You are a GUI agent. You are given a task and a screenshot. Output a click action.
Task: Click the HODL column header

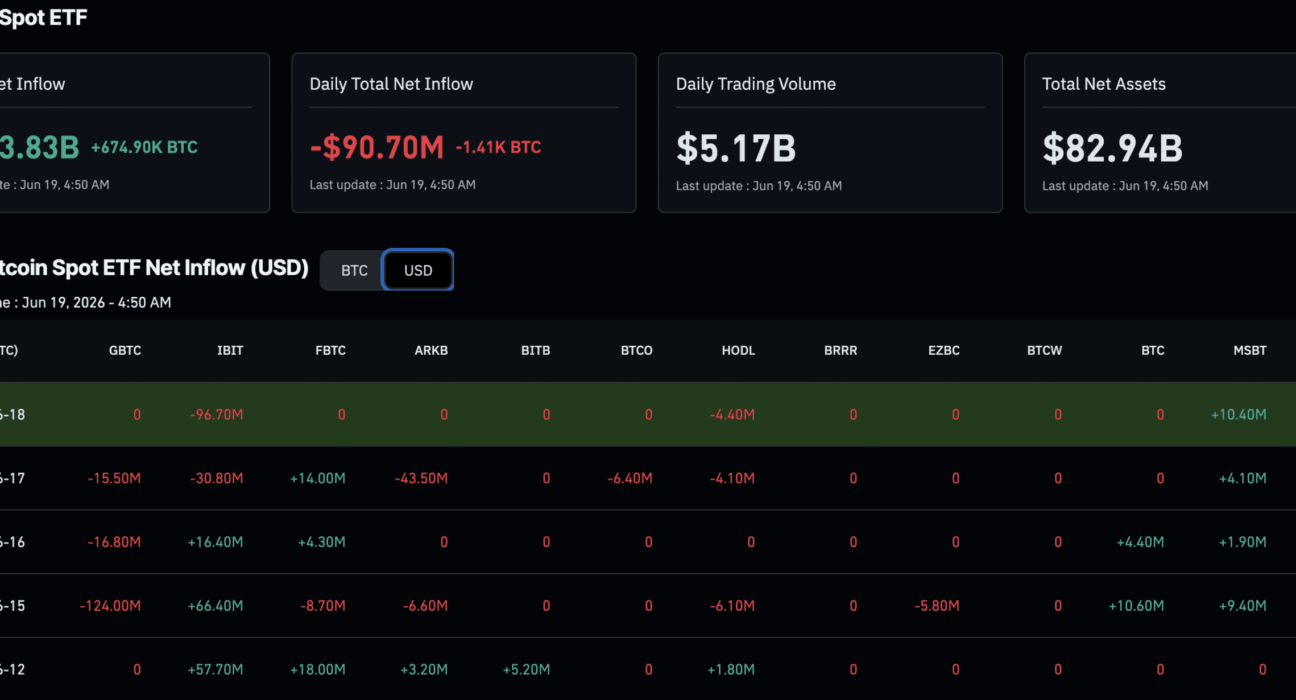point(738,351)
